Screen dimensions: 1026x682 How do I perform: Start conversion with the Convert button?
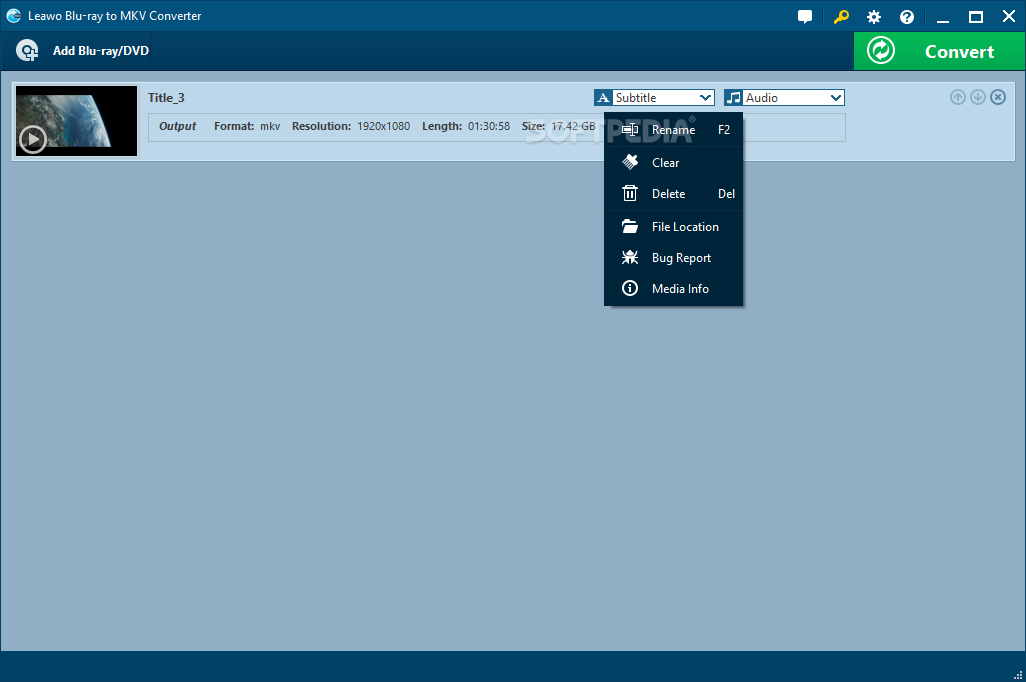click(x=940, y=51)
